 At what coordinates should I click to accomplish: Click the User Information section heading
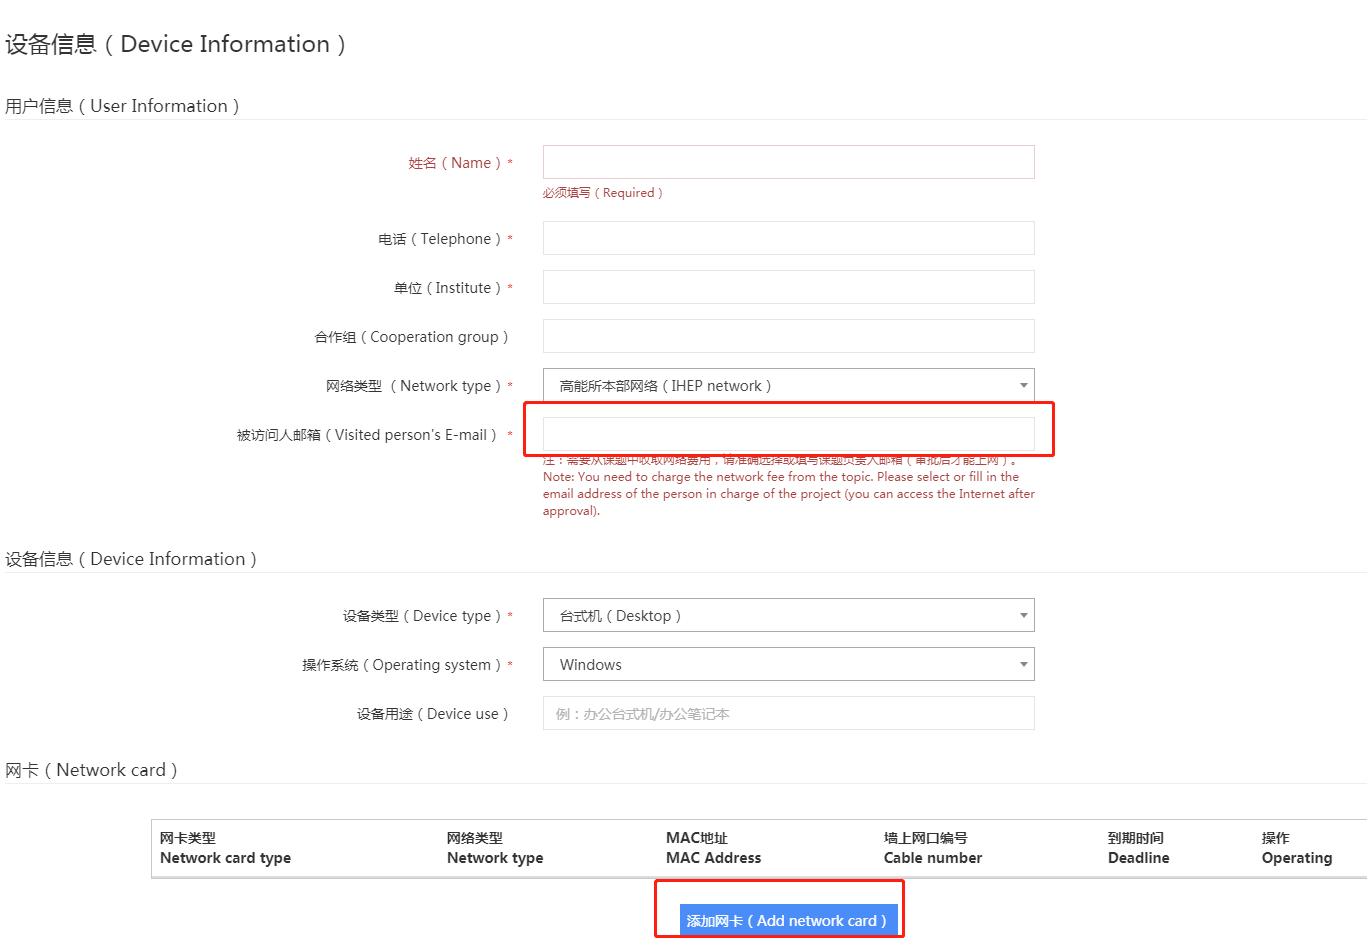click(122, 106)
